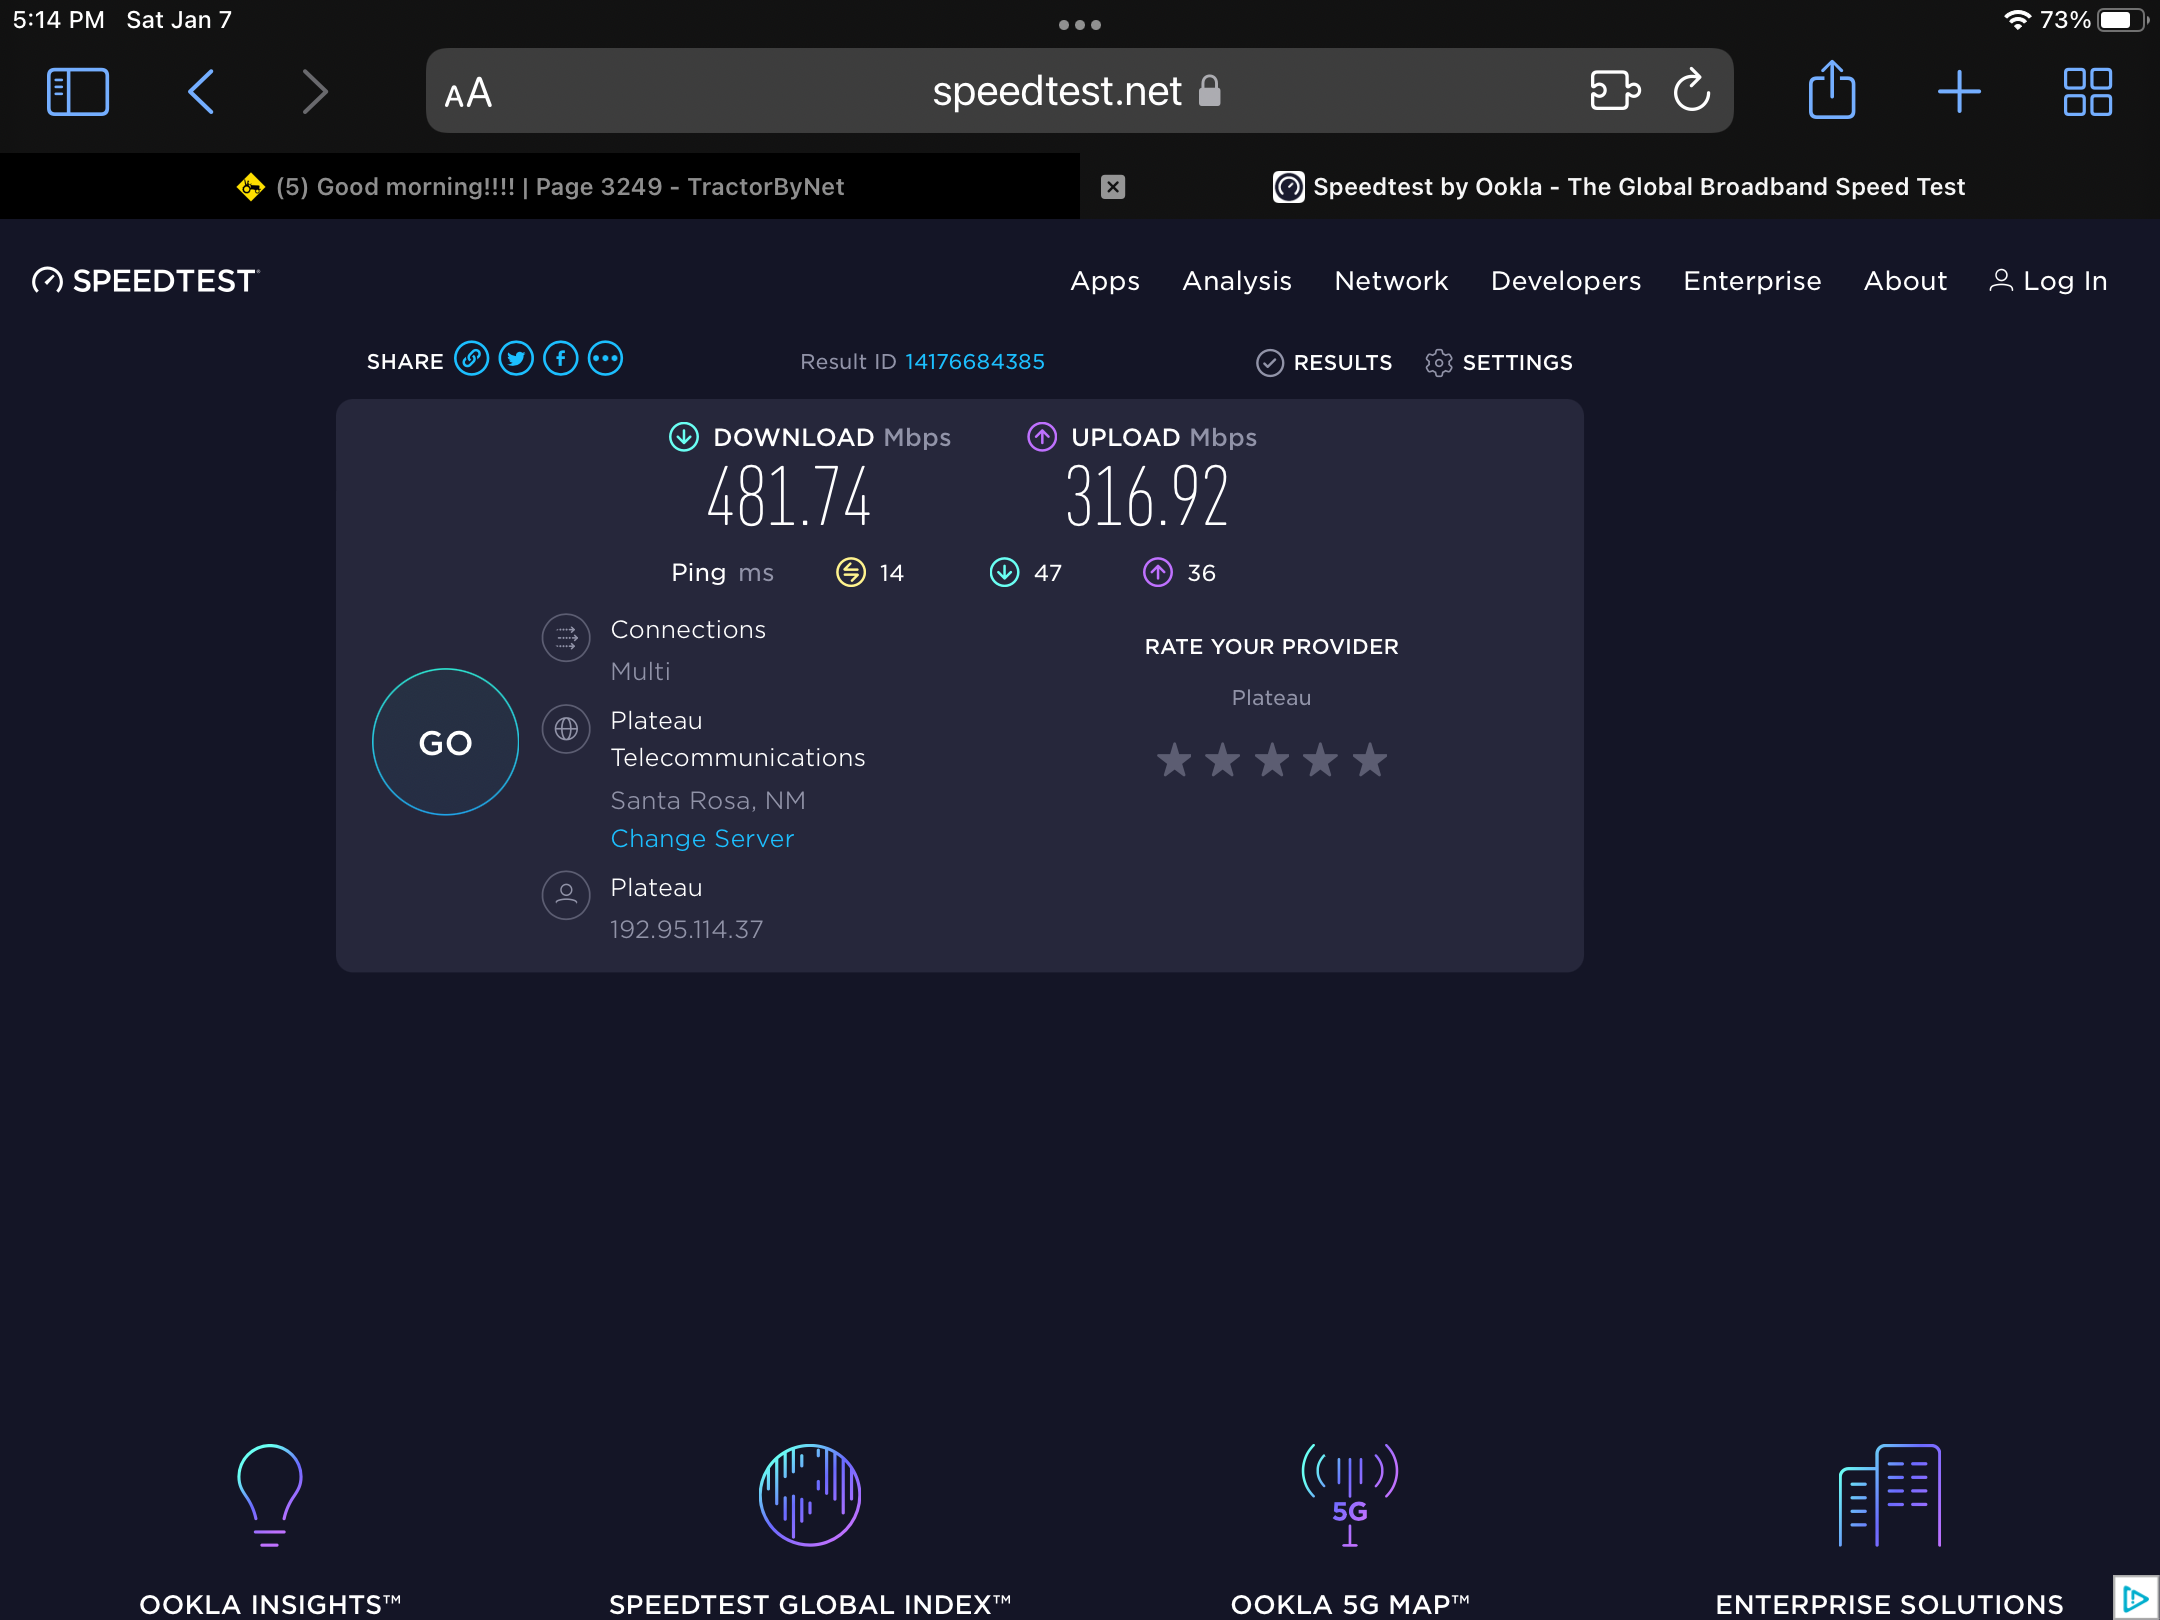
Task: Share result via Facebook icon
Action: pos(560,359)
